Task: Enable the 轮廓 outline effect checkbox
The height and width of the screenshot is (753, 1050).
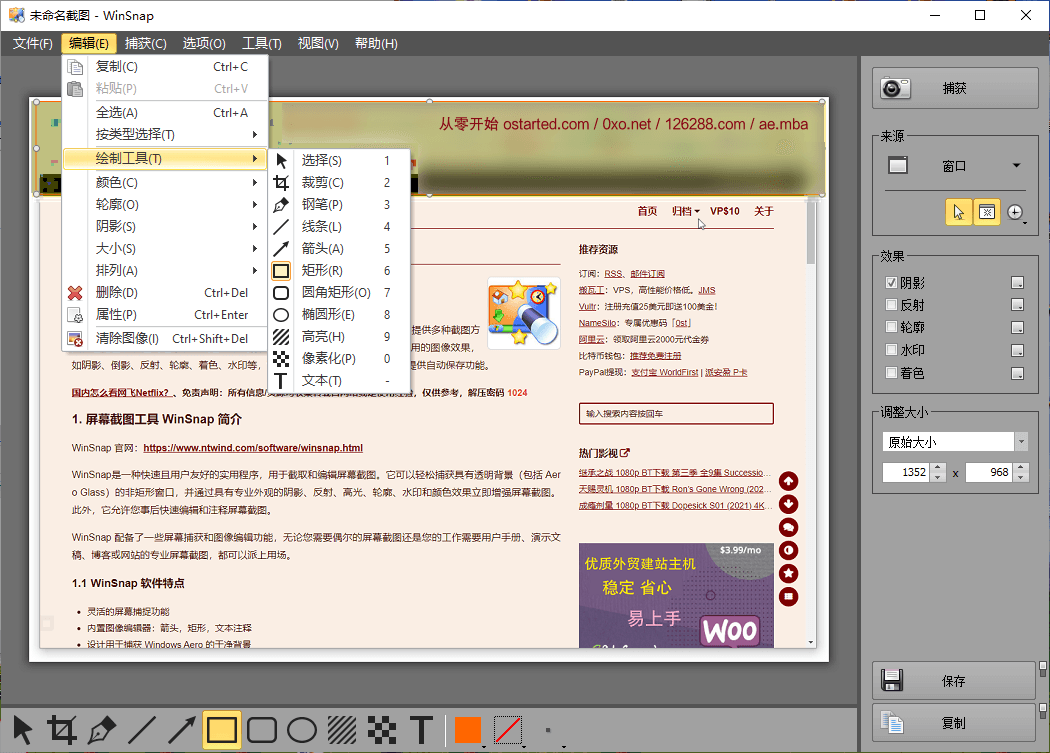Action: coord(891,327)
